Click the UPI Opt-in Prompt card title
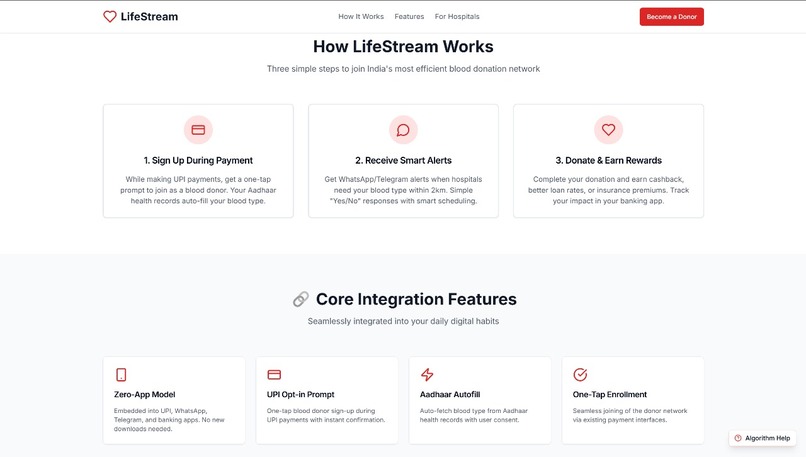This screenshot has width=806, height=457. point(300,394)
